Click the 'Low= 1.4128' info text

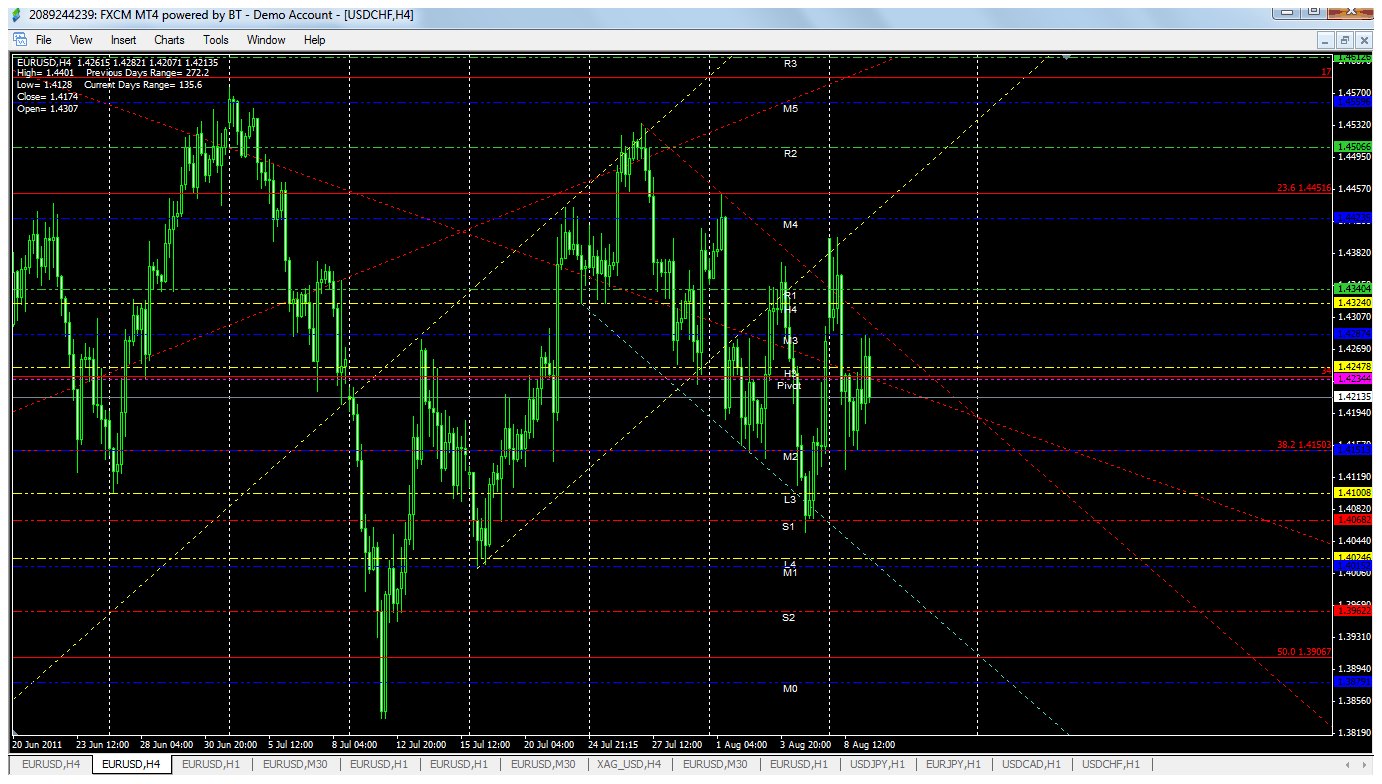(x=44, y=85)
